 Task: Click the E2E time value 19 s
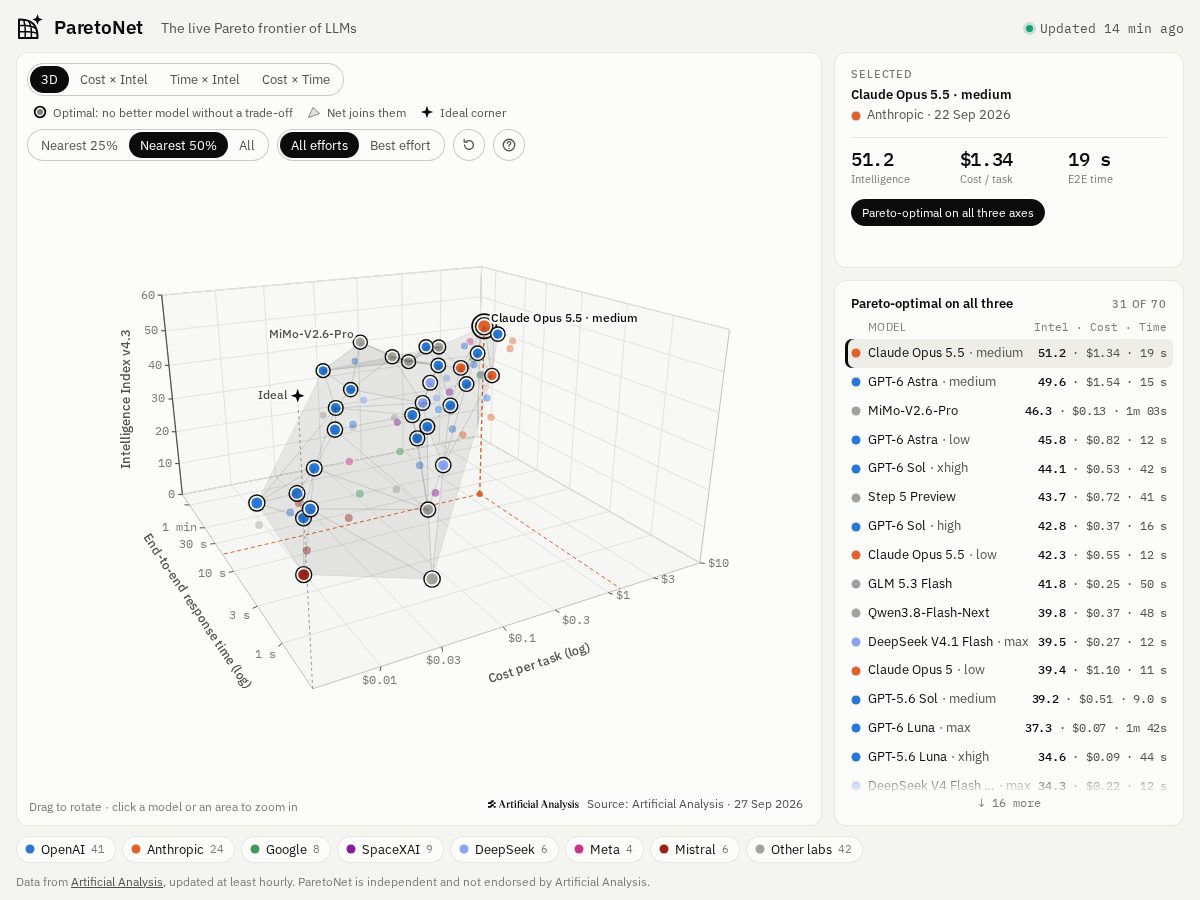click(1089, 160)
